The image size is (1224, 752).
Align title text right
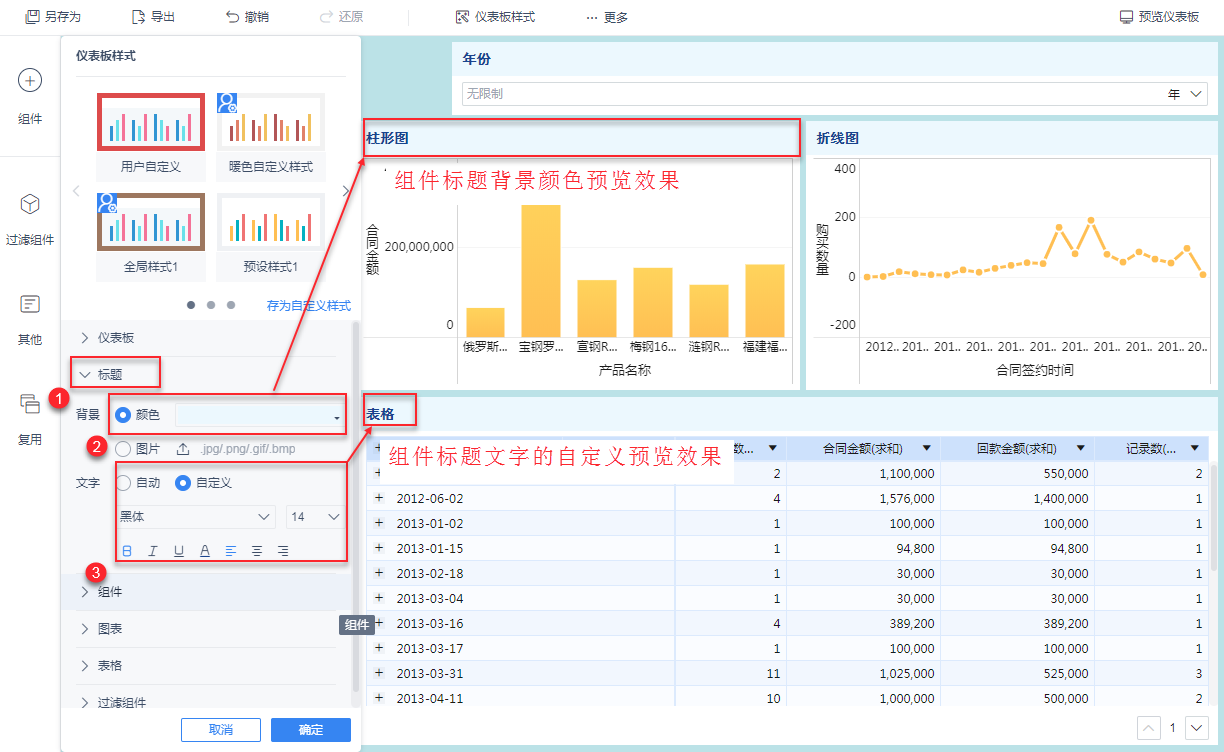(283, 550)
